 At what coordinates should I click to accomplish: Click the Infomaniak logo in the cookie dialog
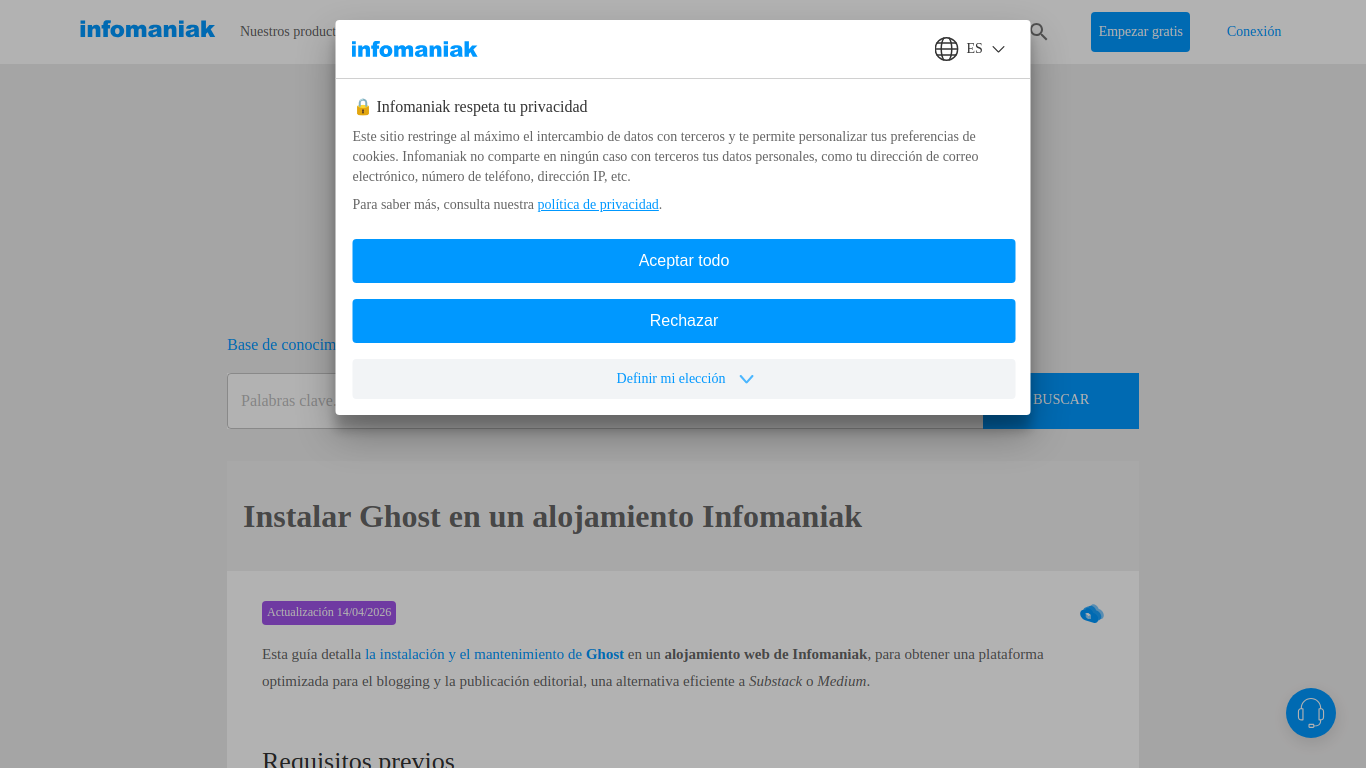click(414, 49)
